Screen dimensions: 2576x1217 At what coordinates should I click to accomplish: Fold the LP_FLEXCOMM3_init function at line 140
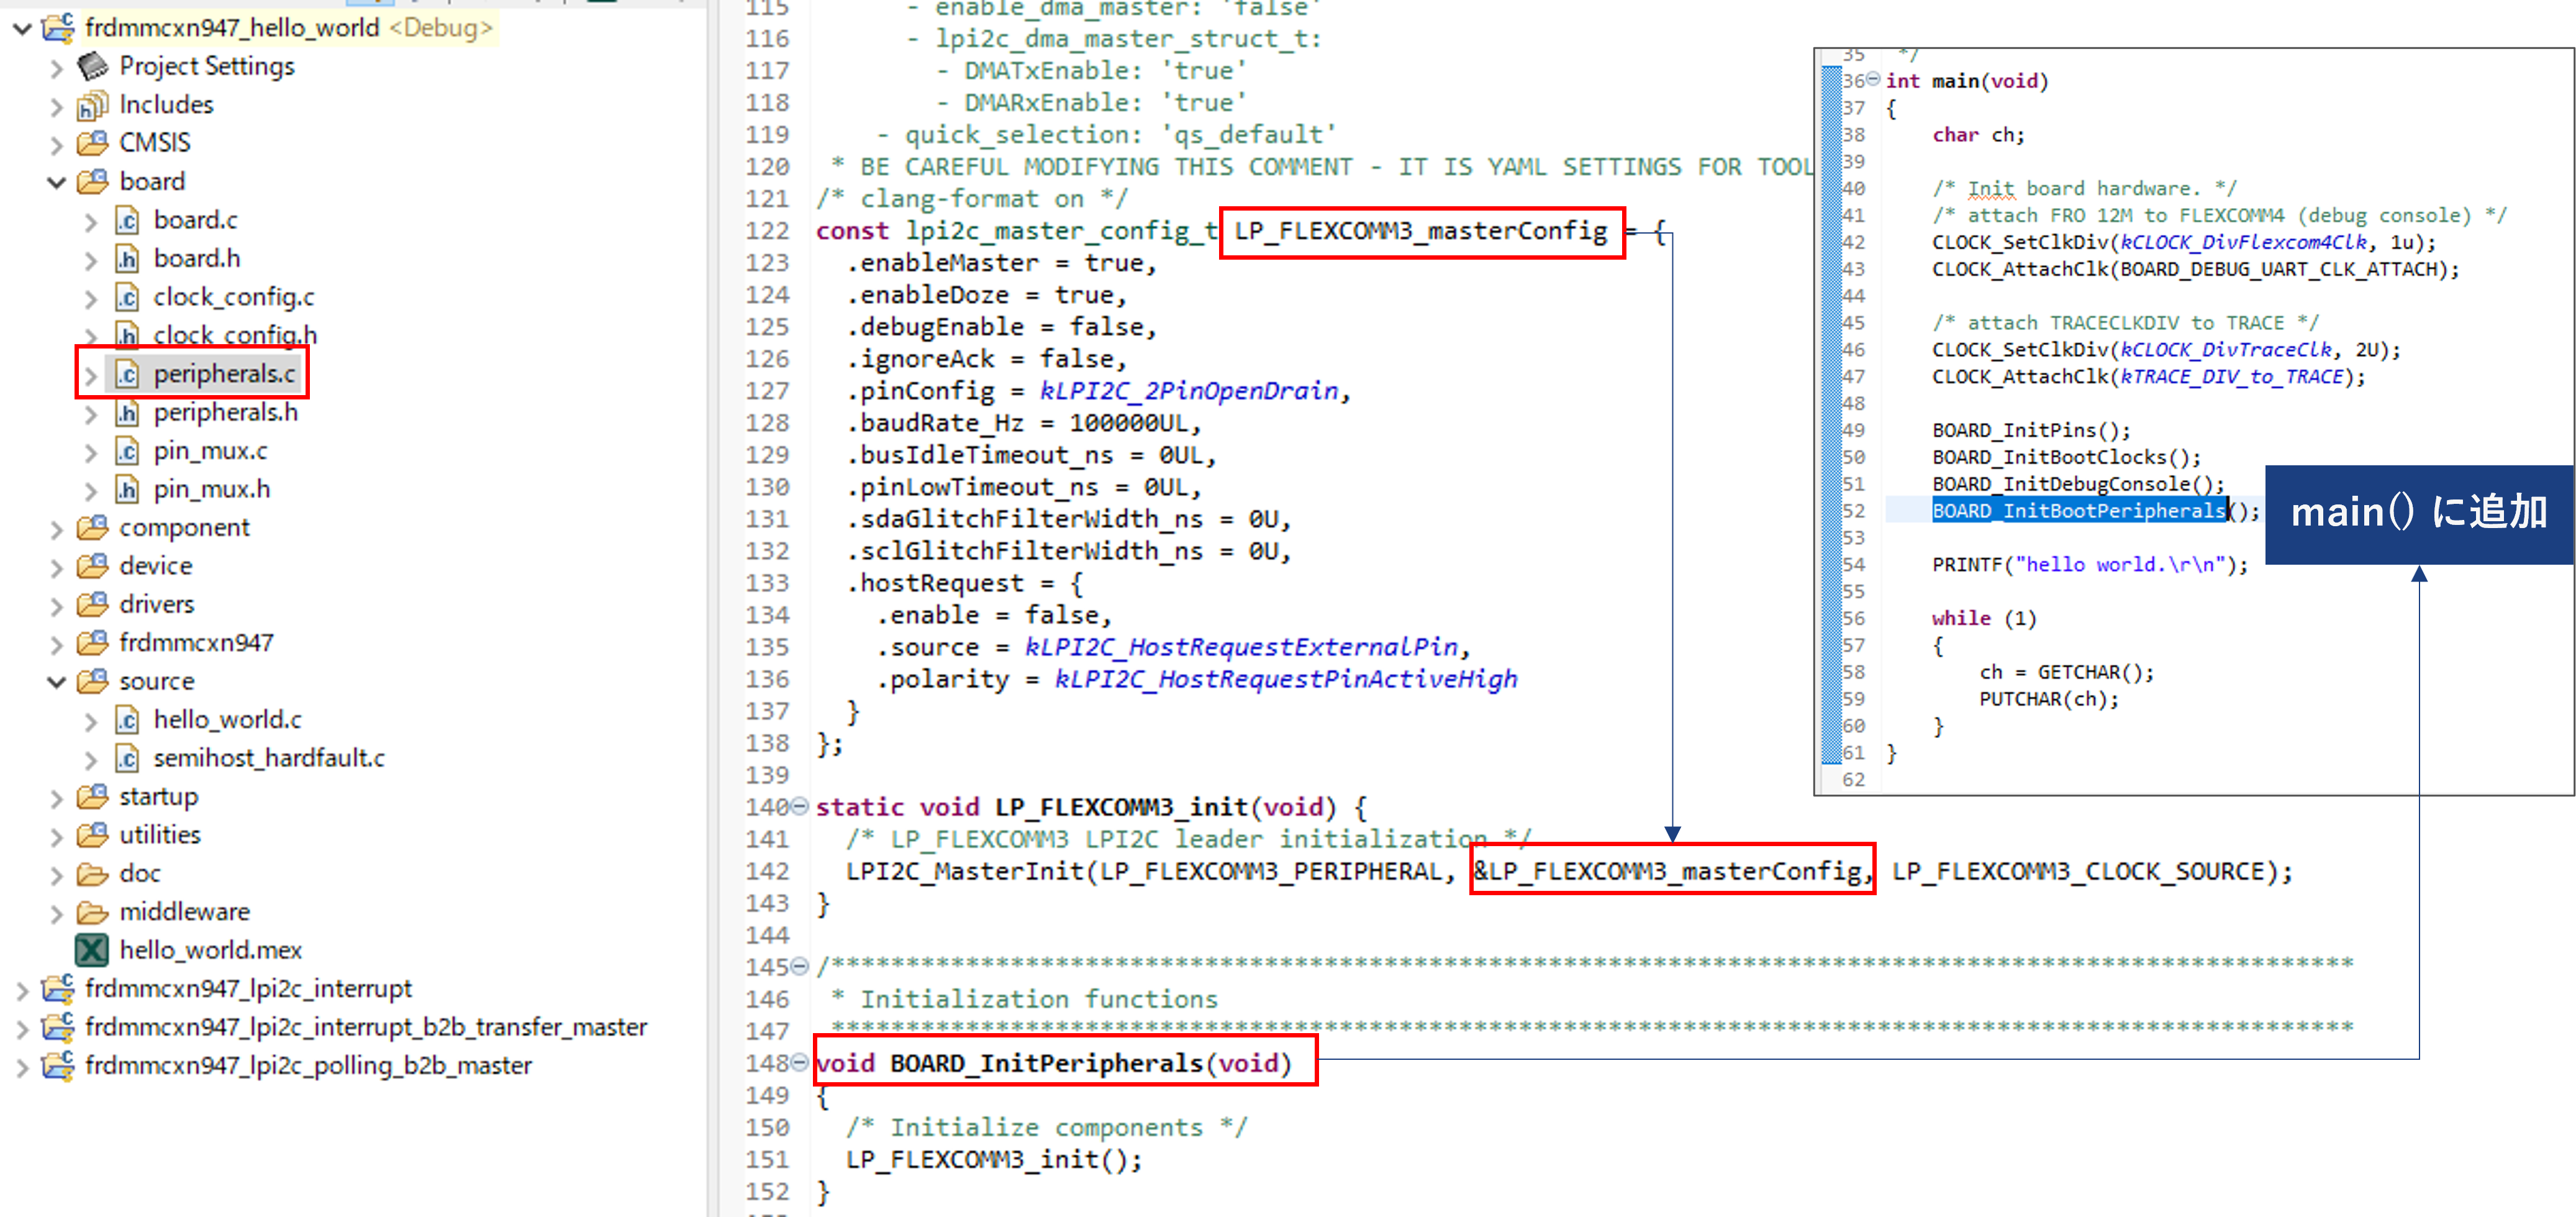tap(799, 806)
